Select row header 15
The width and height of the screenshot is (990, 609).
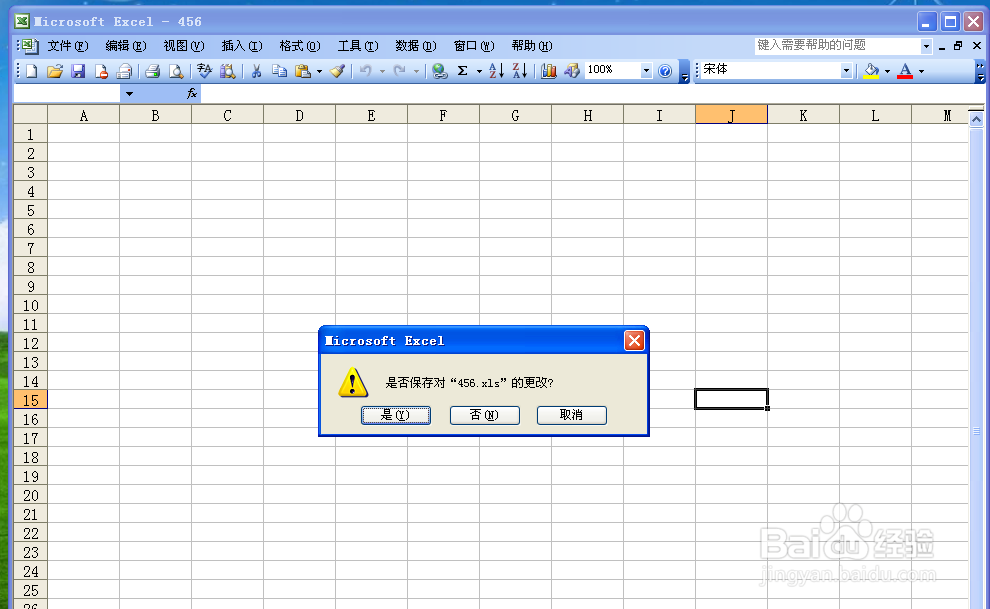coord(30,400)
